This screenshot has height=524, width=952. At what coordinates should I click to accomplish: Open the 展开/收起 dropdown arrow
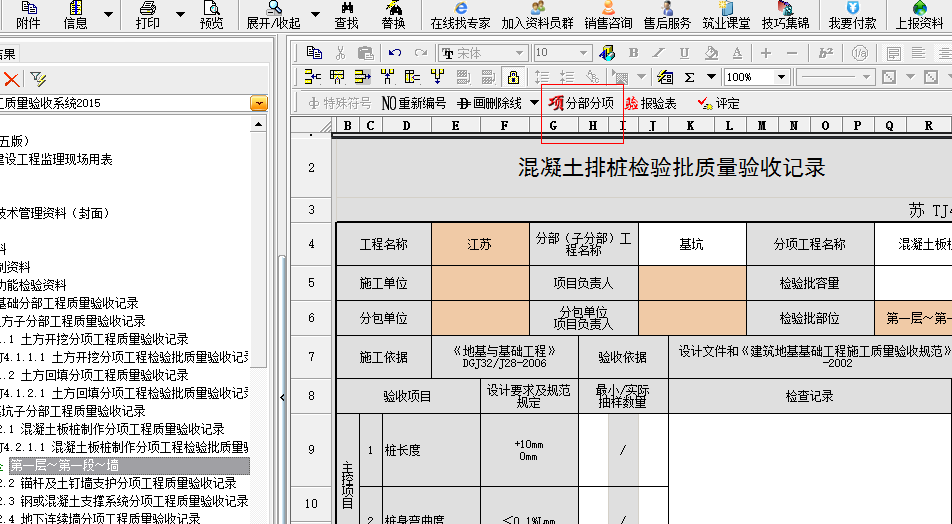(x=315, y=15)
